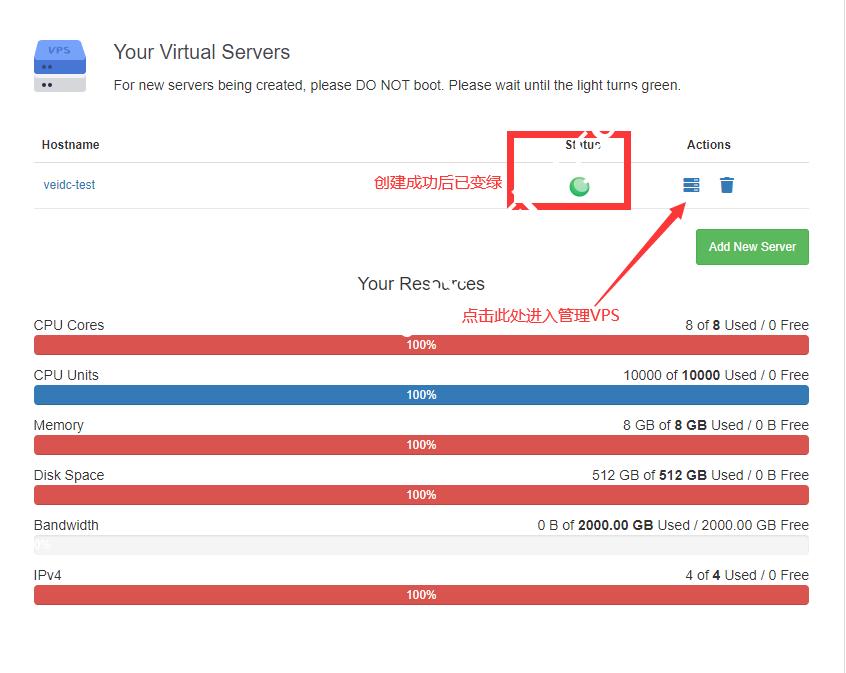Click the Bandwidth resource label
Screen dimensions: 846x673
[x=66, y=525]
